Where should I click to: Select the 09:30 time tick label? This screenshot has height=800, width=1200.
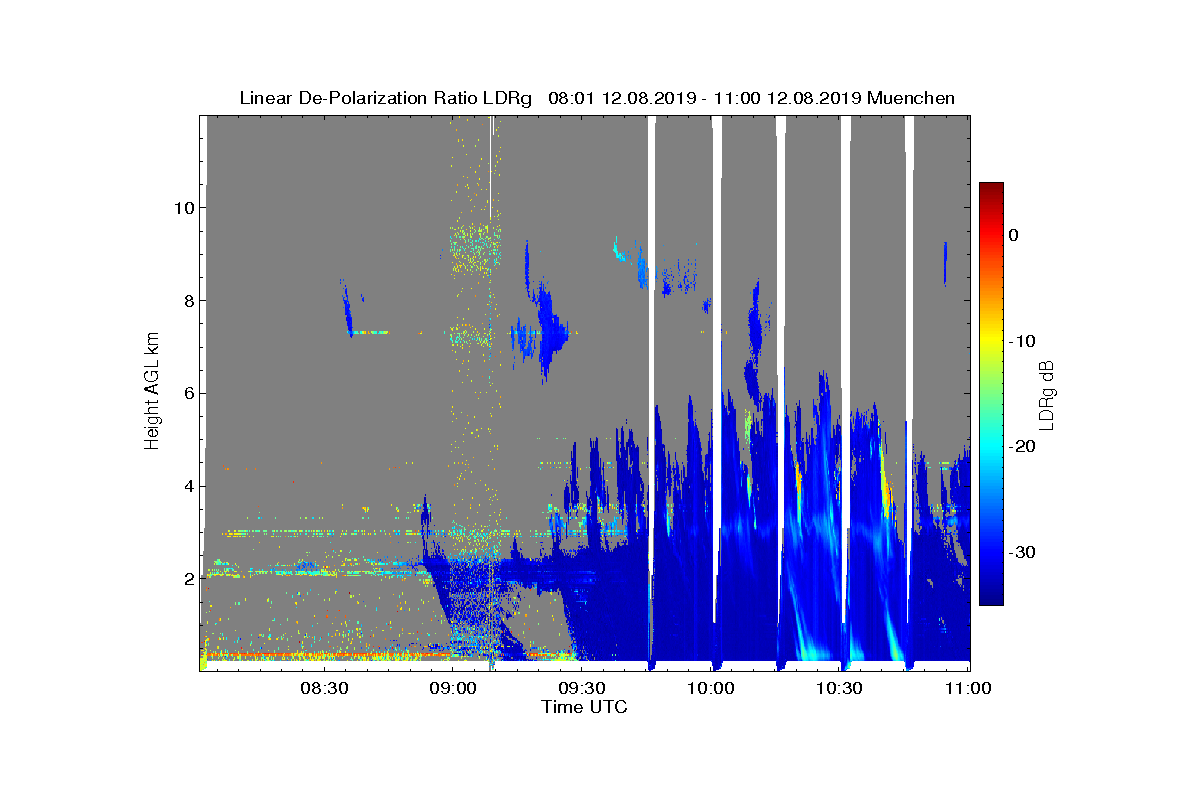[581, 689]
